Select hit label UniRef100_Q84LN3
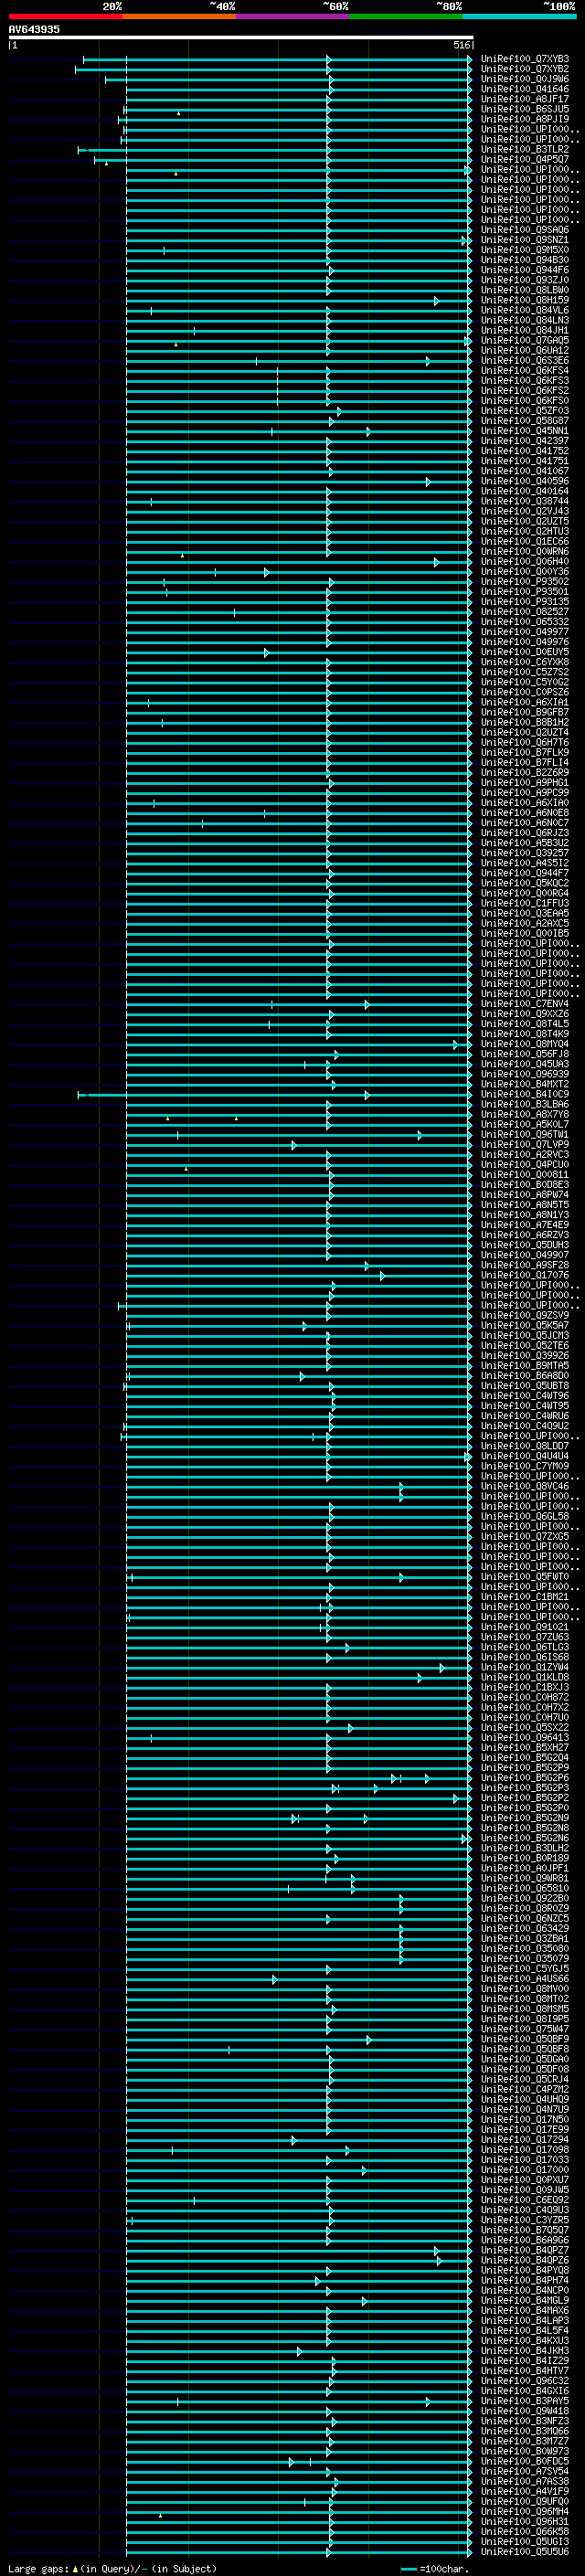Image resolution: width=585 pixels, height=2576 pixels. [x=525, y=320]
